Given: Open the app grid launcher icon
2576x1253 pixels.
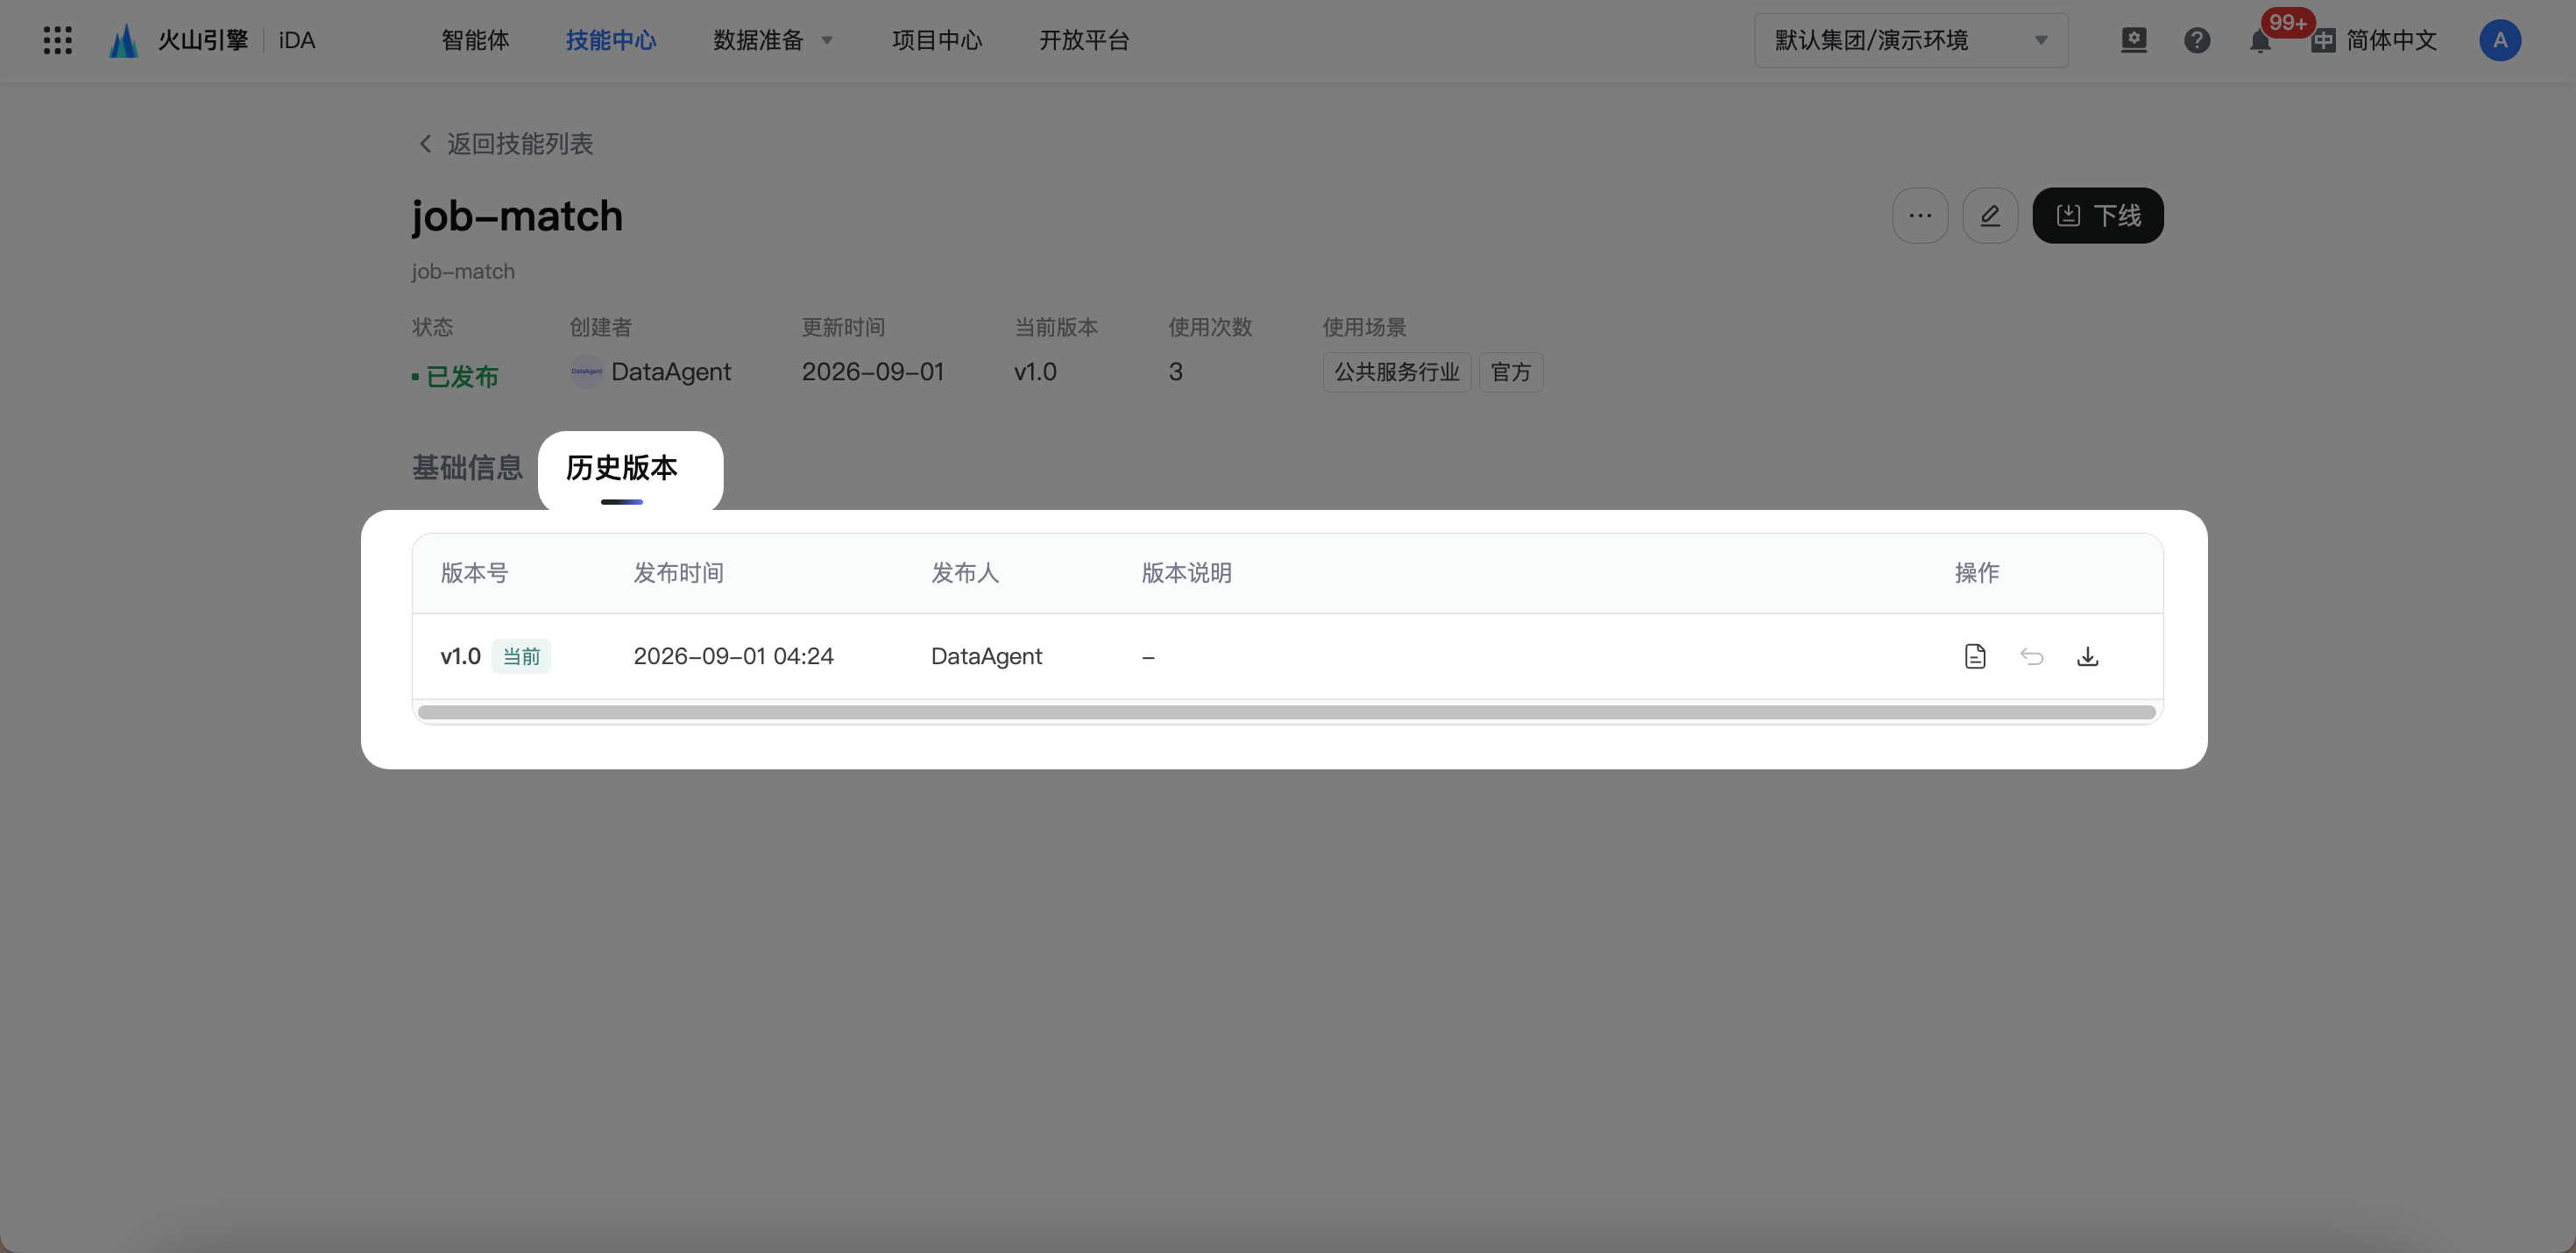Looking at the screenshot, I should (x=58, y=40).
